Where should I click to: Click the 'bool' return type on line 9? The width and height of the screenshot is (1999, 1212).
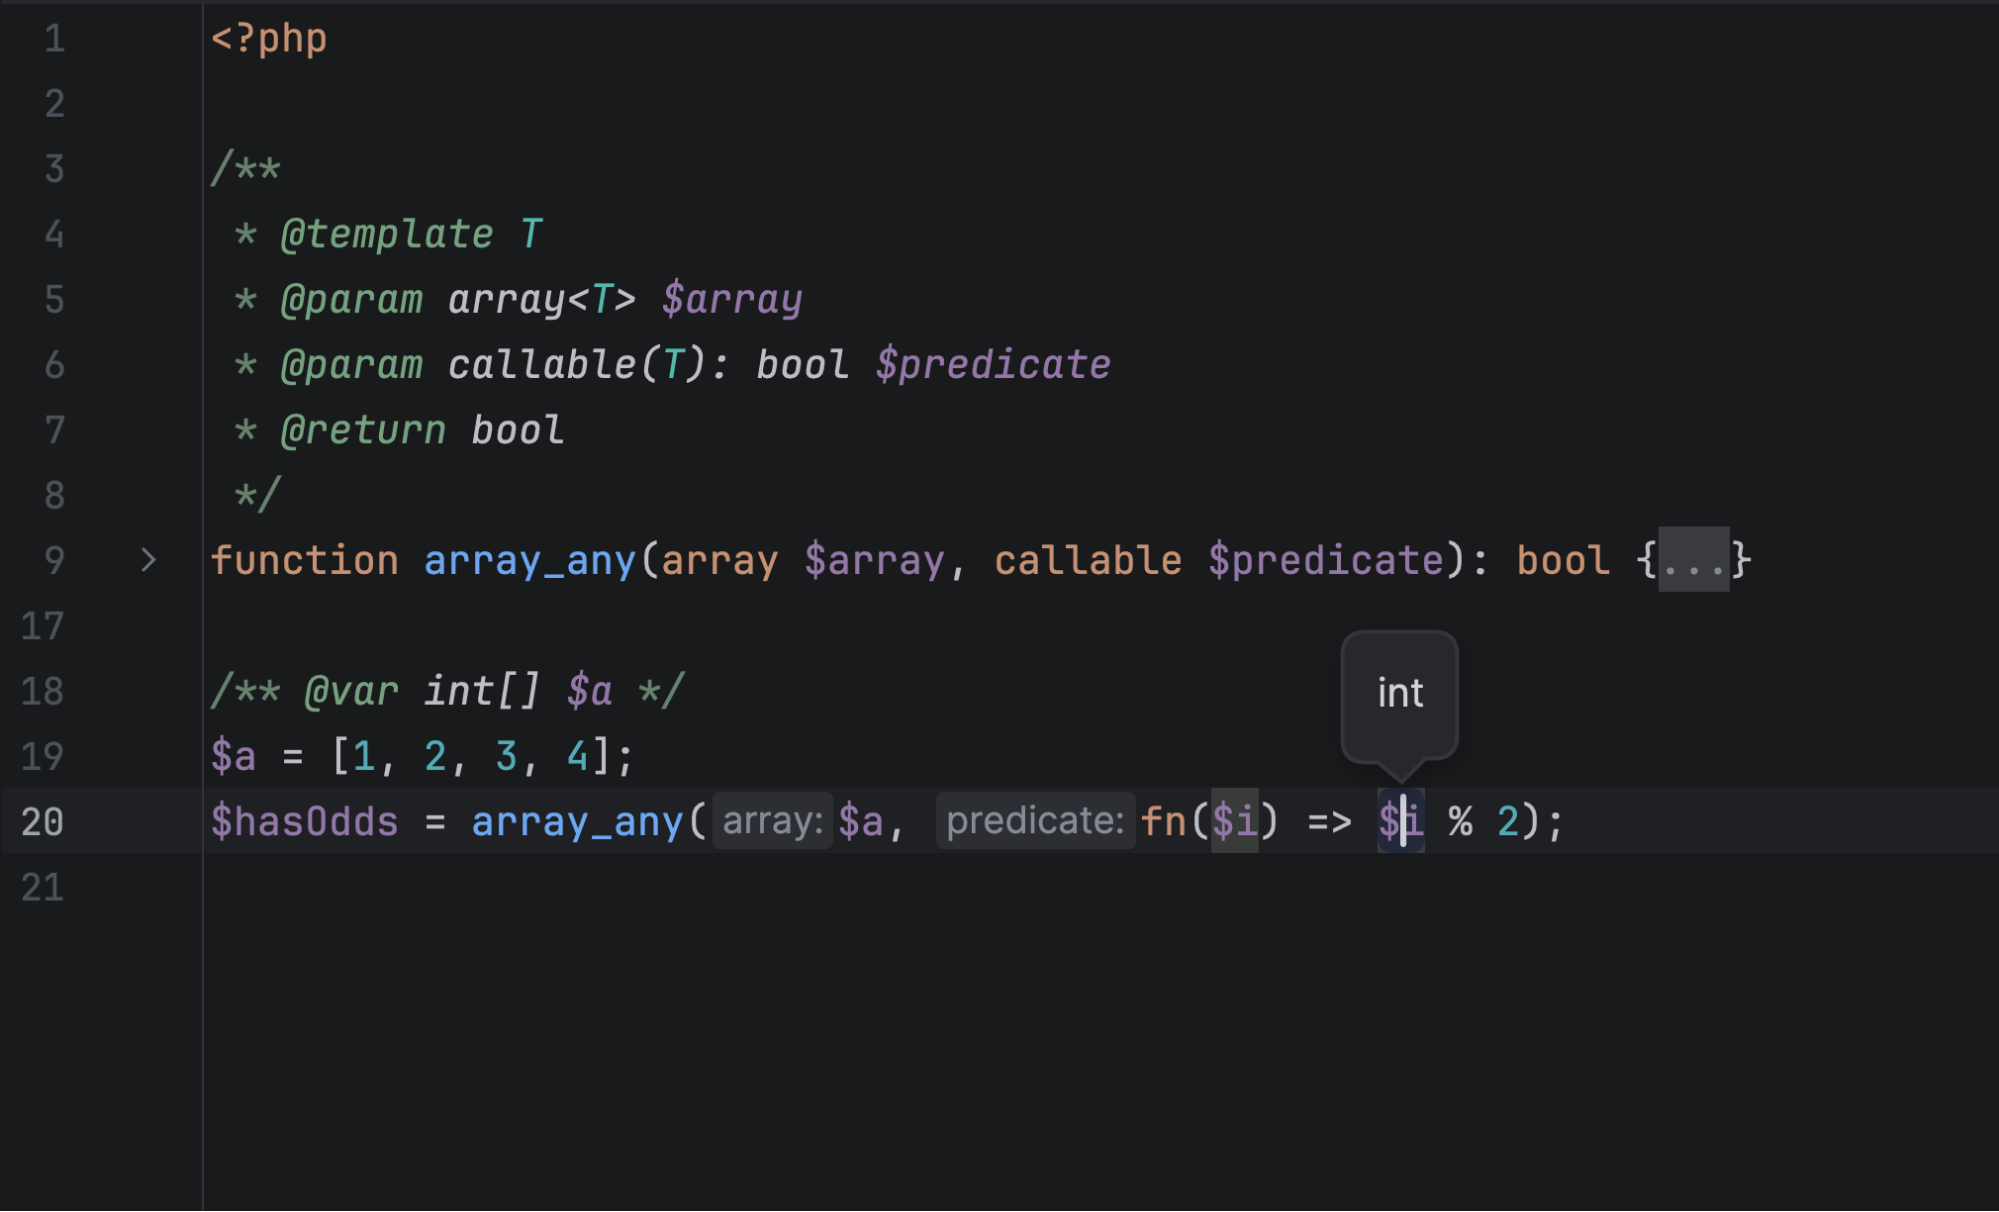(1563, 560)
